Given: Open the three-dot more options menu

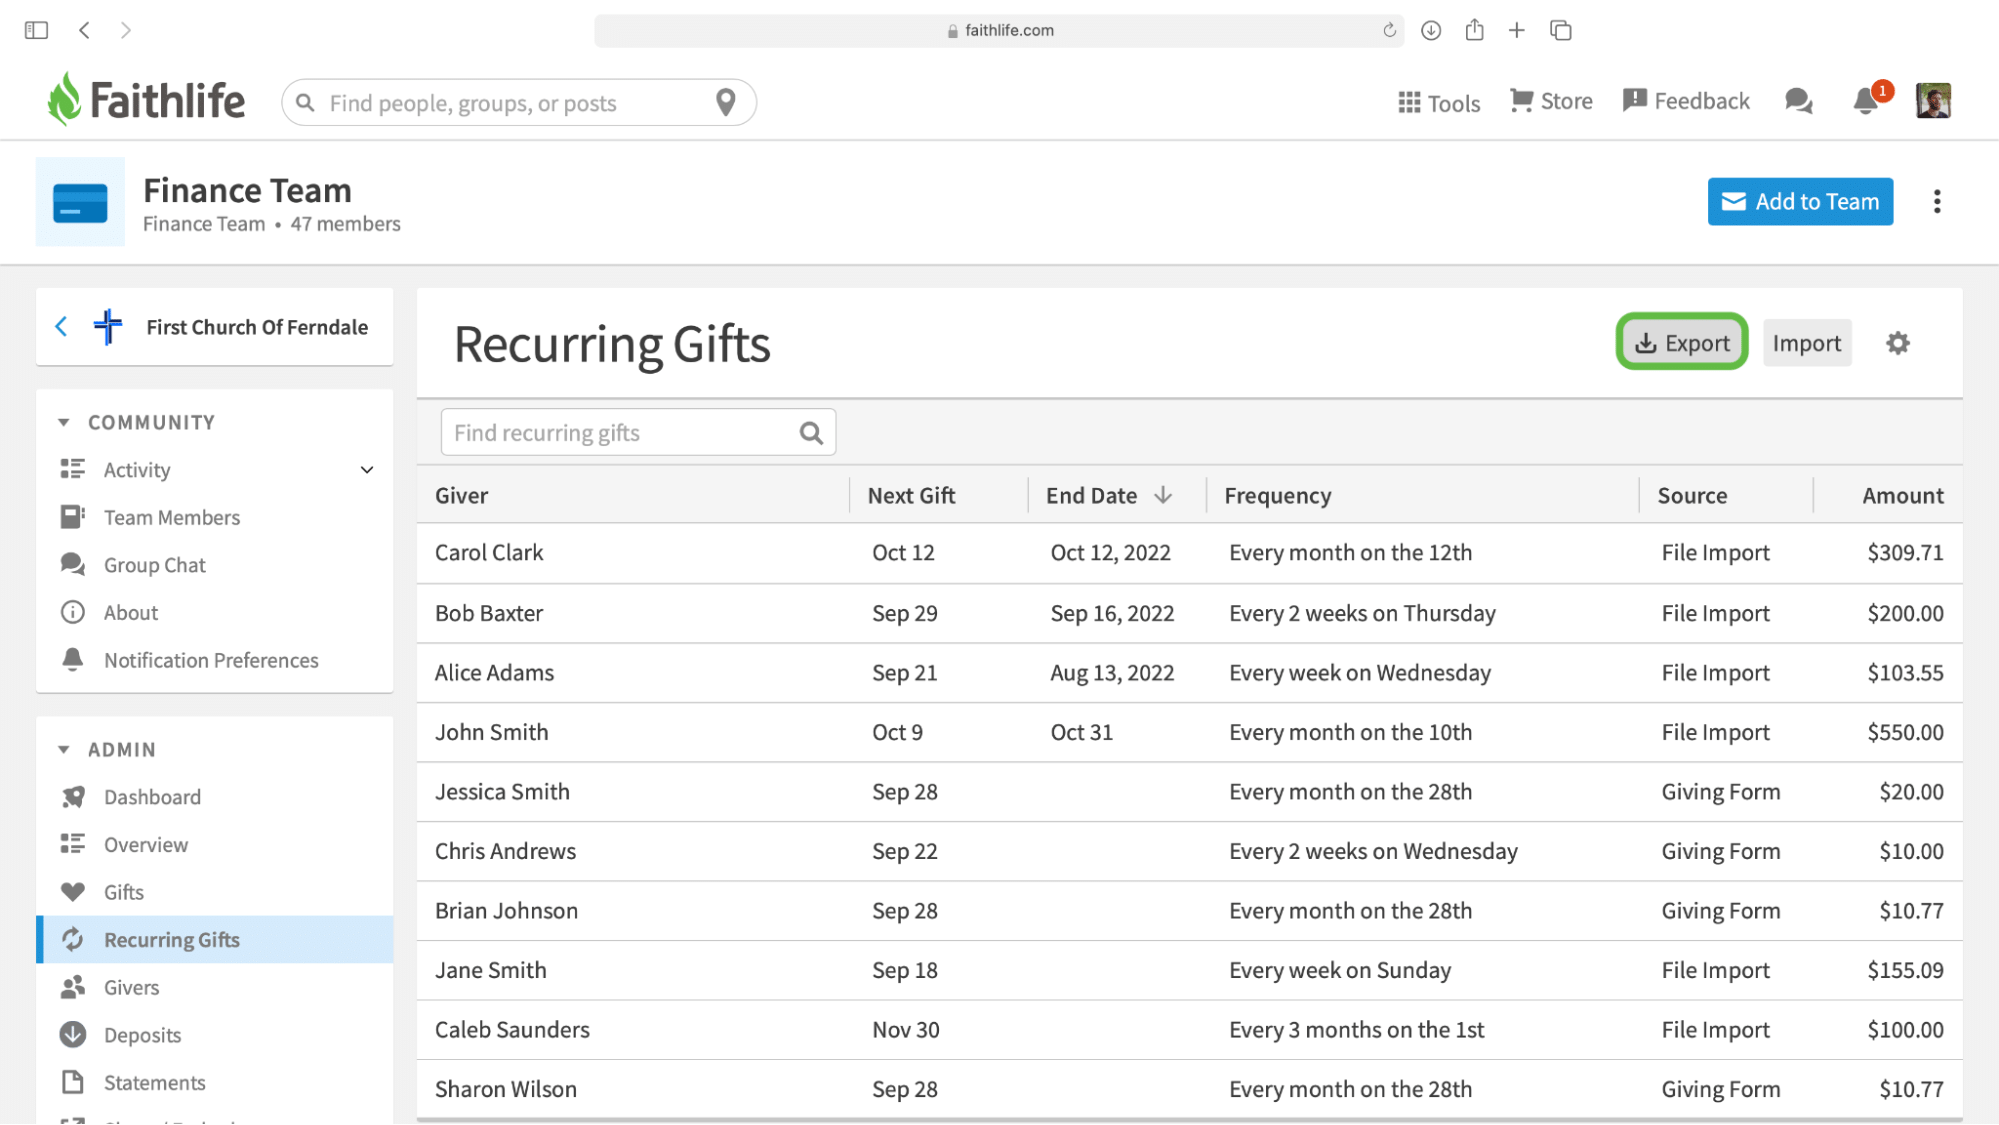Looking at the screenshot, I should [x=1937, y=202].
